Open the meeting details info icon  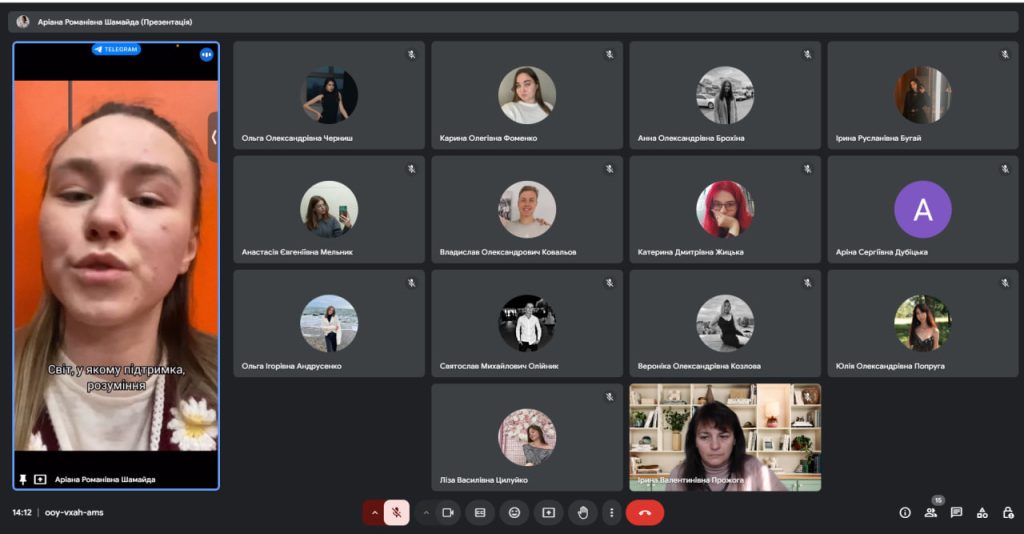pyautogui.click(x=905, y=513)
